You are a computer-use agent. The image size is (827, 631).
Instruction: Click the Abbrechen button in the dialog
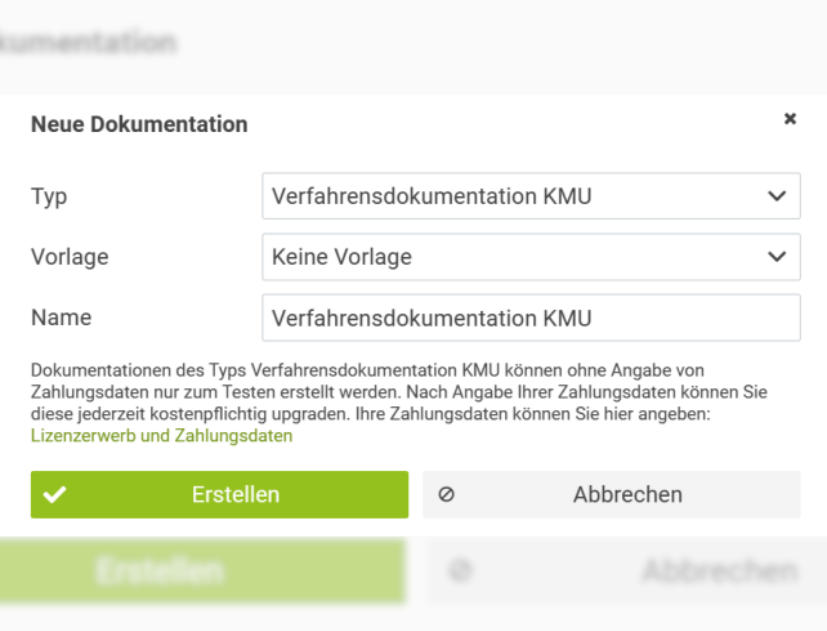(612, 494)
